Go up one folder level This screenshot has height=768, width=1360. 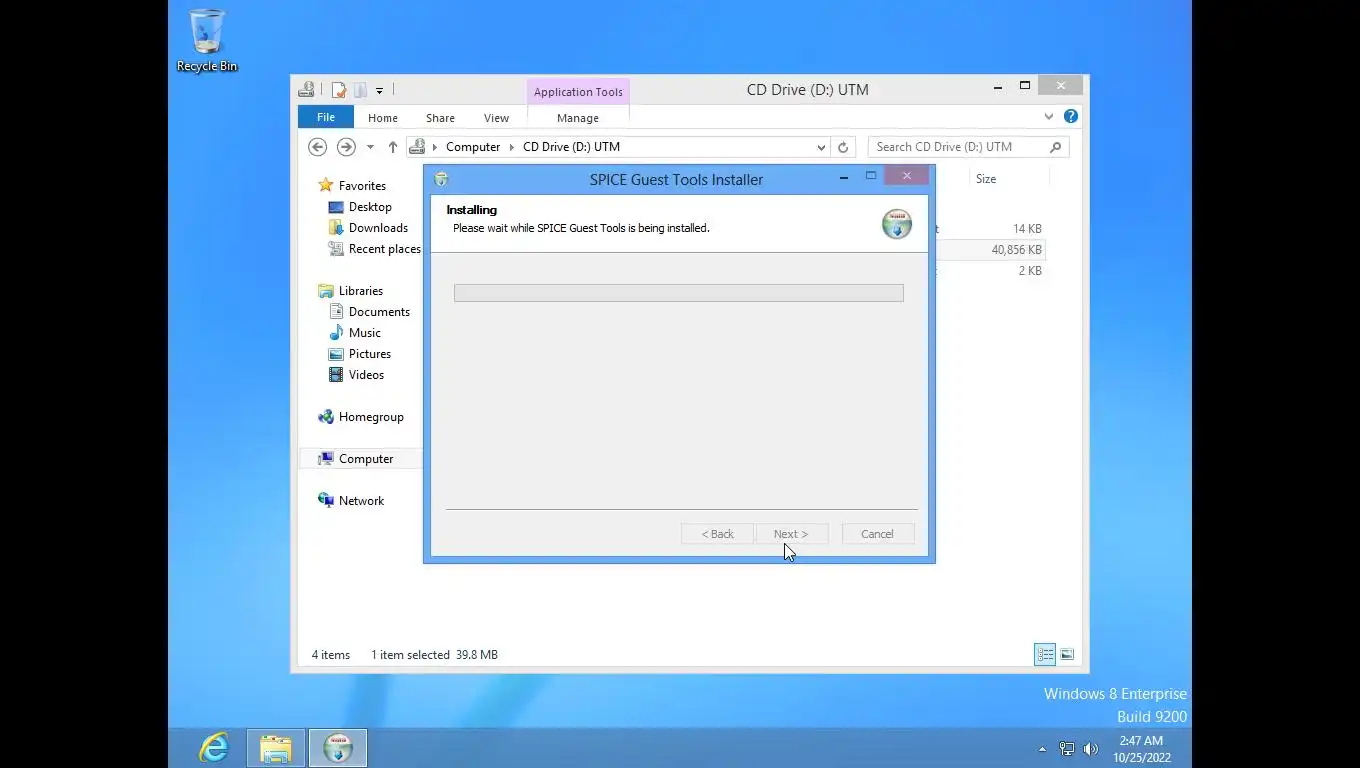click(x=392, y=147)
